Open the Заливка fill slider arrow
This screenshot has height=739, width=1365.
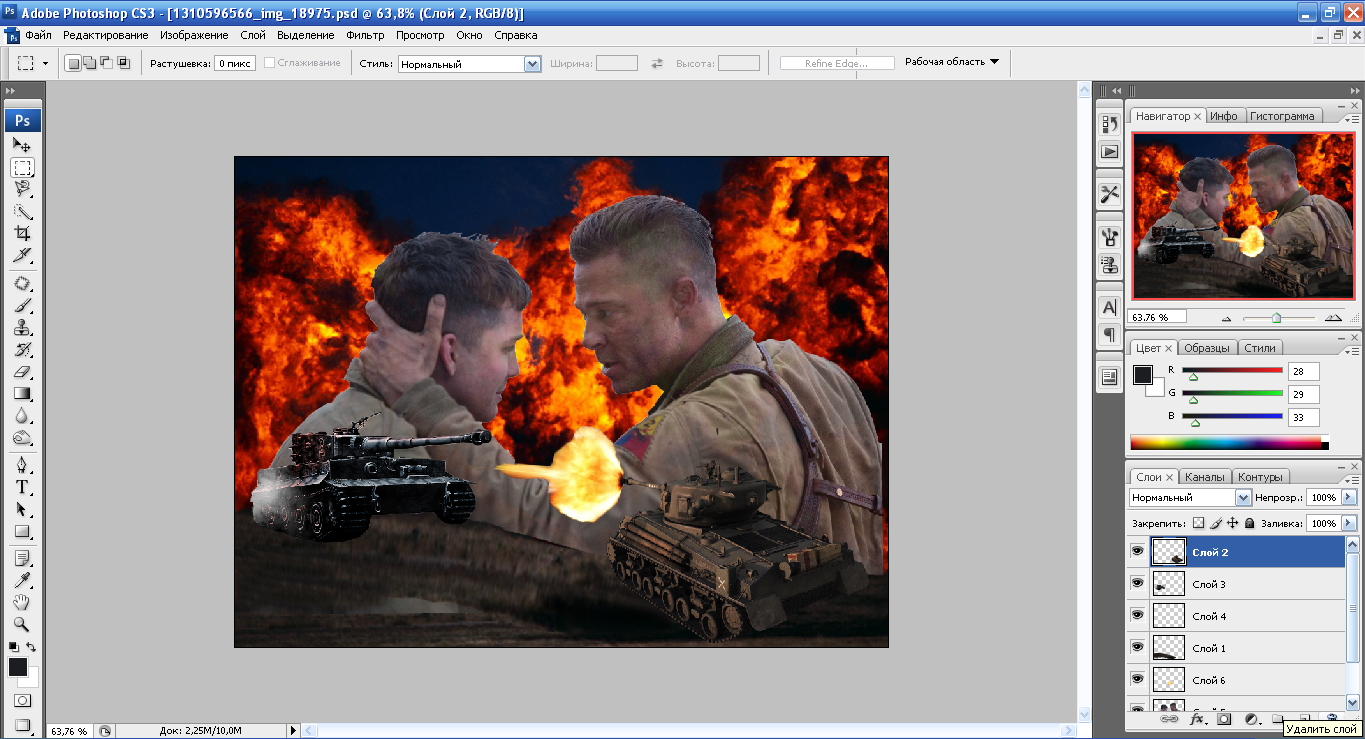point(1350,523)
